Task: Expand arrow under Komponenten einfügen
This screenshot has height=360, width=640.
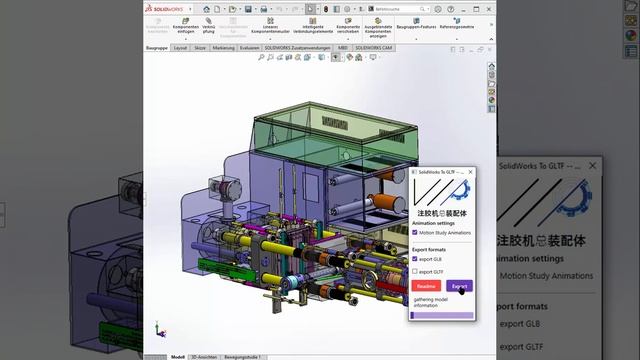Action: (186, 39)
